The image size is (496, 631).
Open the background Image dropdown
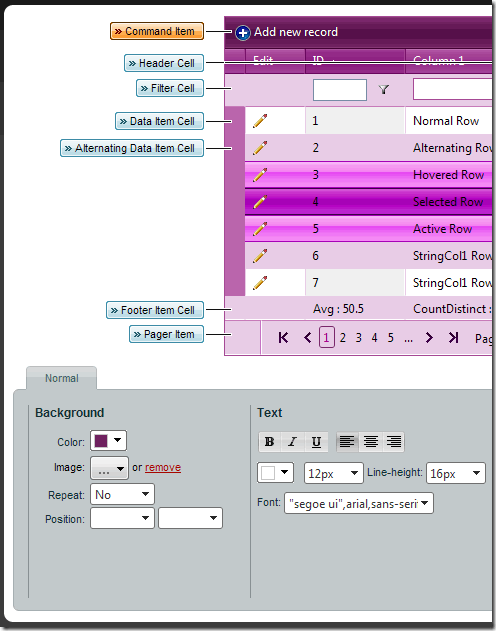[x=109, y=468]
